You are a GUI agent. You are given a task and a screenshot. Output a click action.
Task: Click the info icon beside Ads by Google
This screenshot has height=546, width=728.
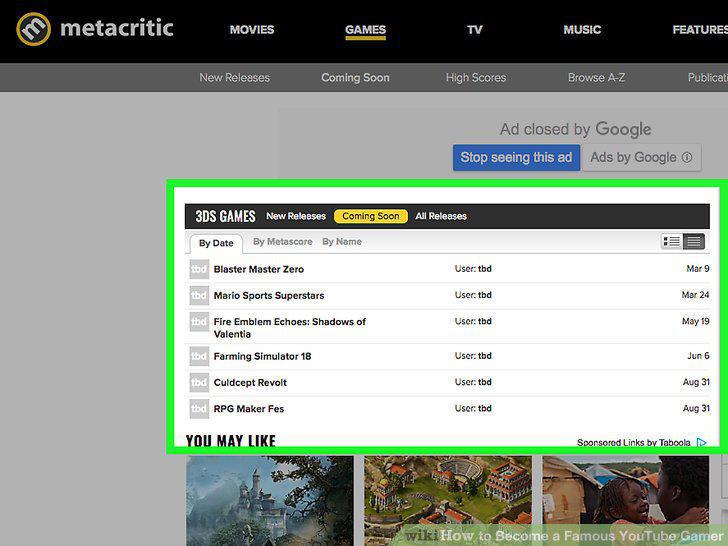pos(687,157)
